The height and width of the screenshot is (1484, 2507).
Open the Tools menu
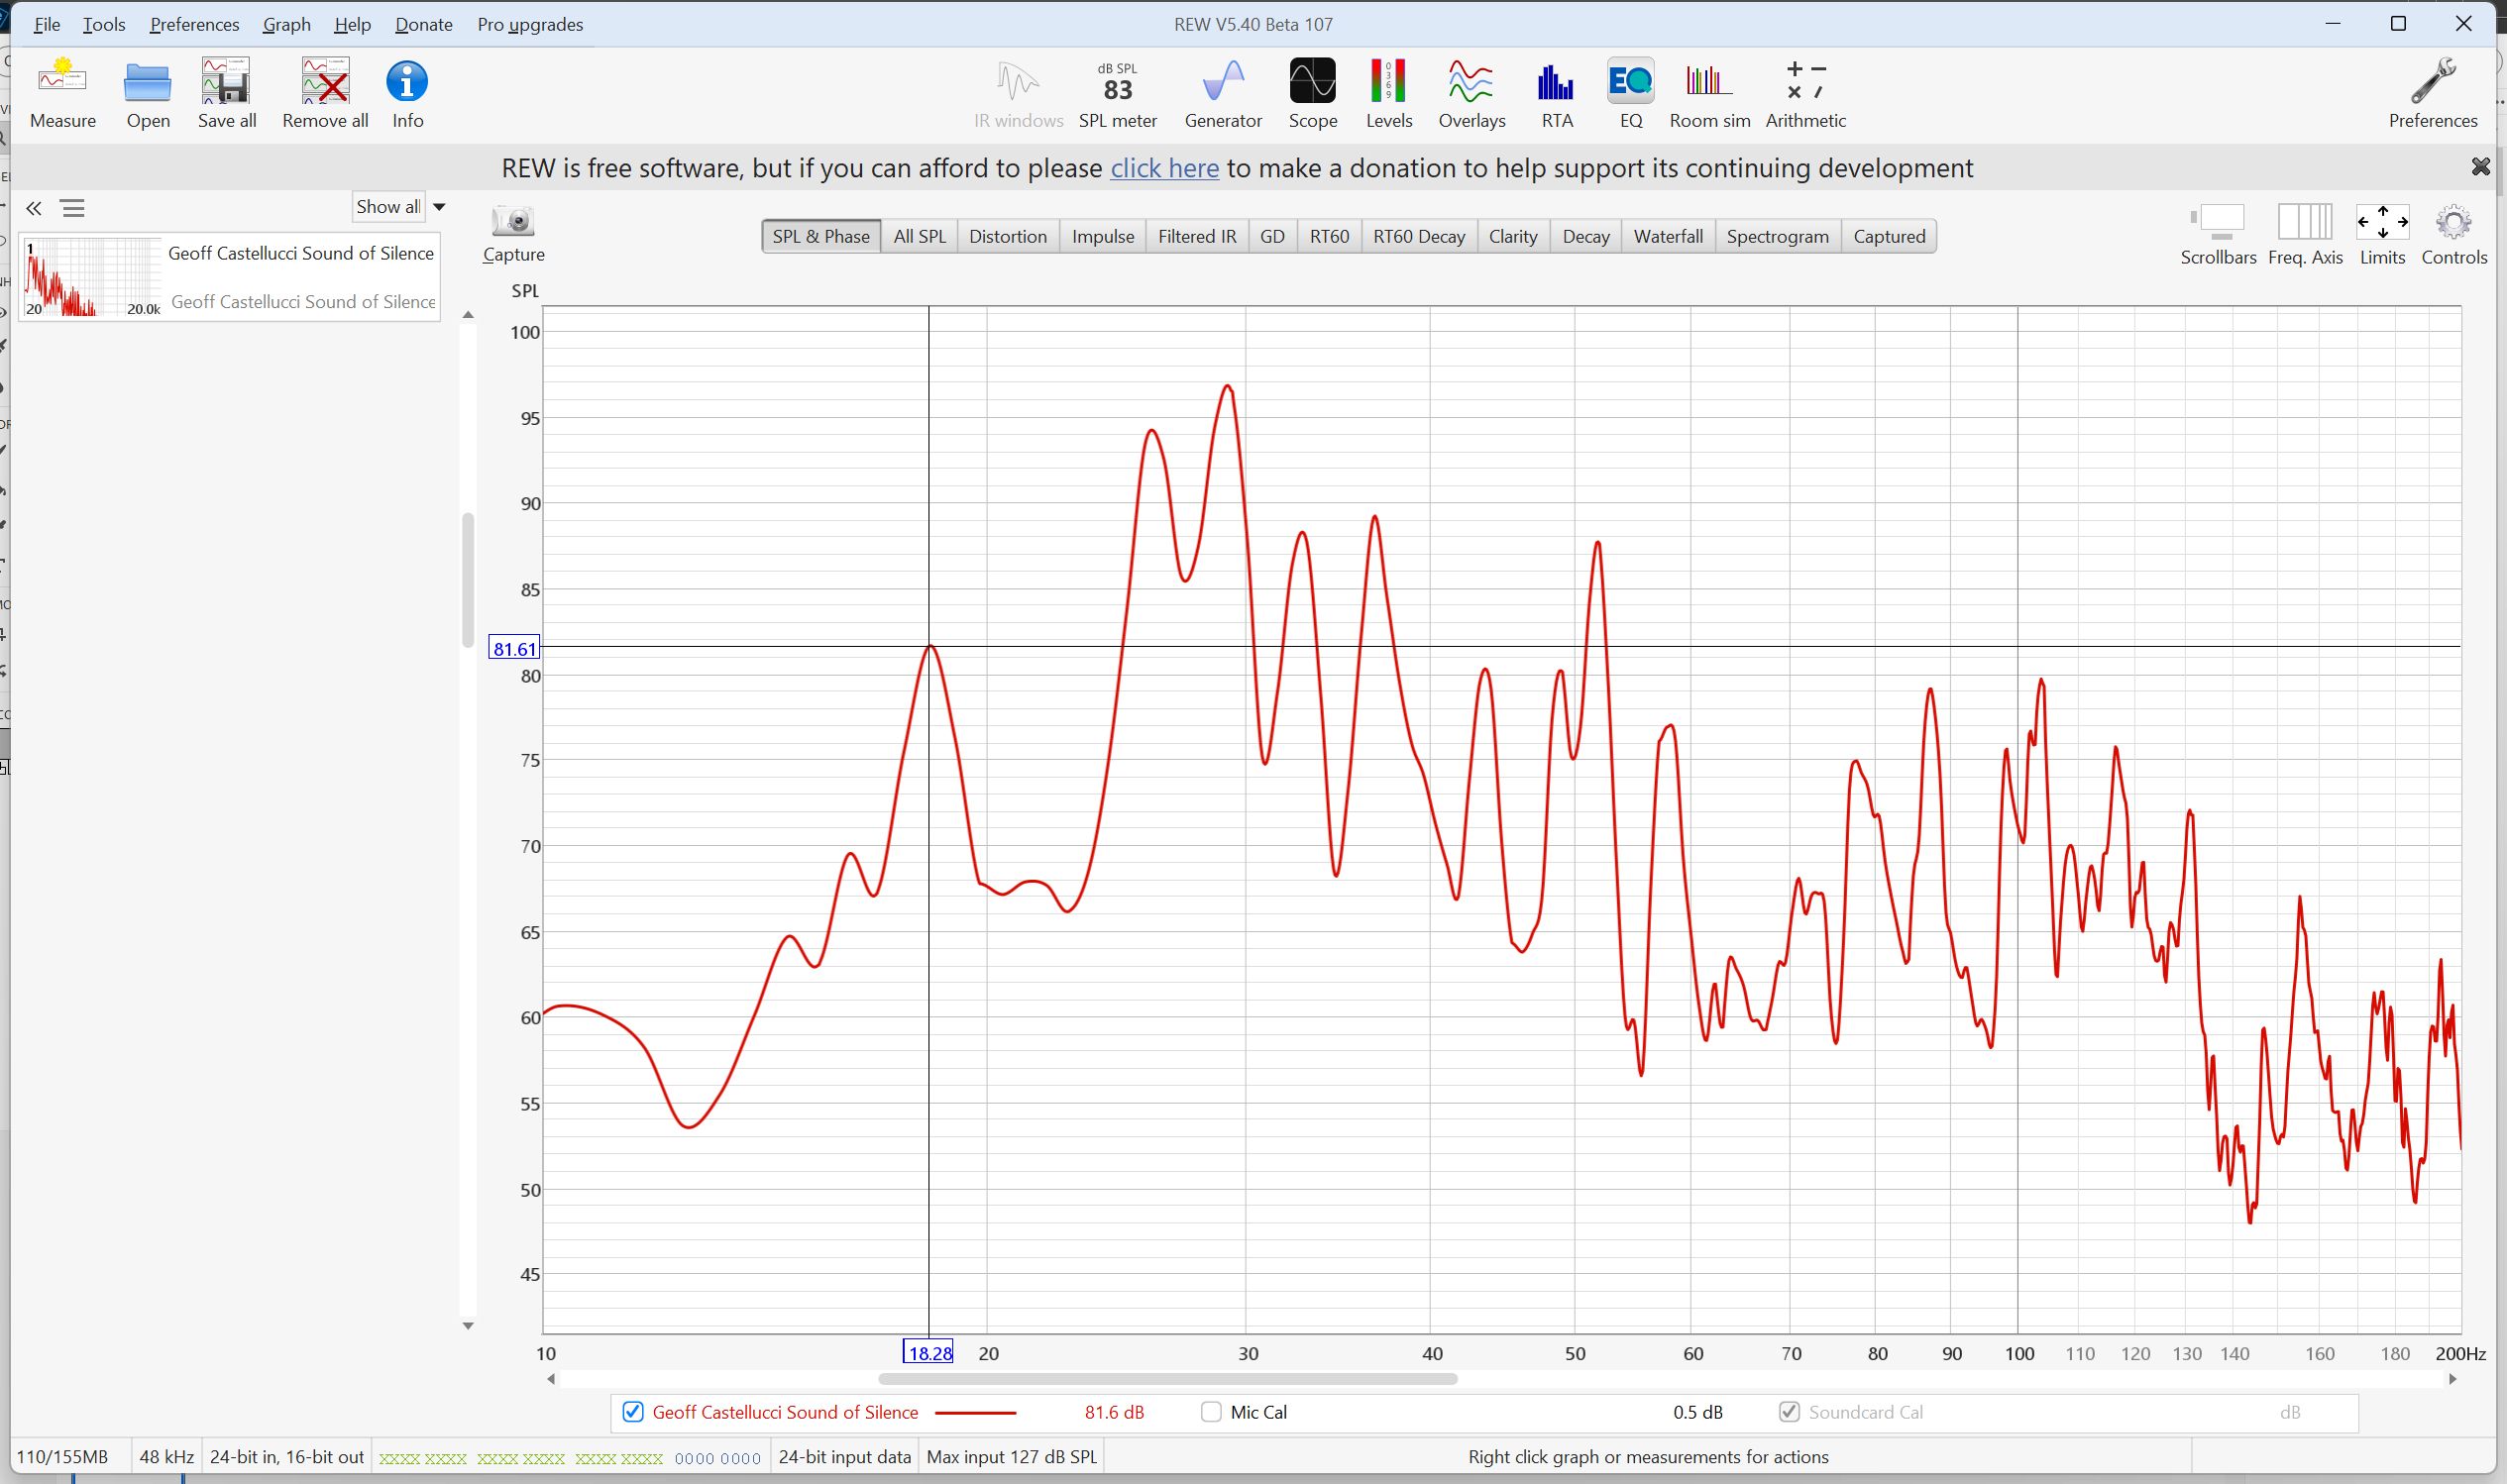click(x=104, y=24)
